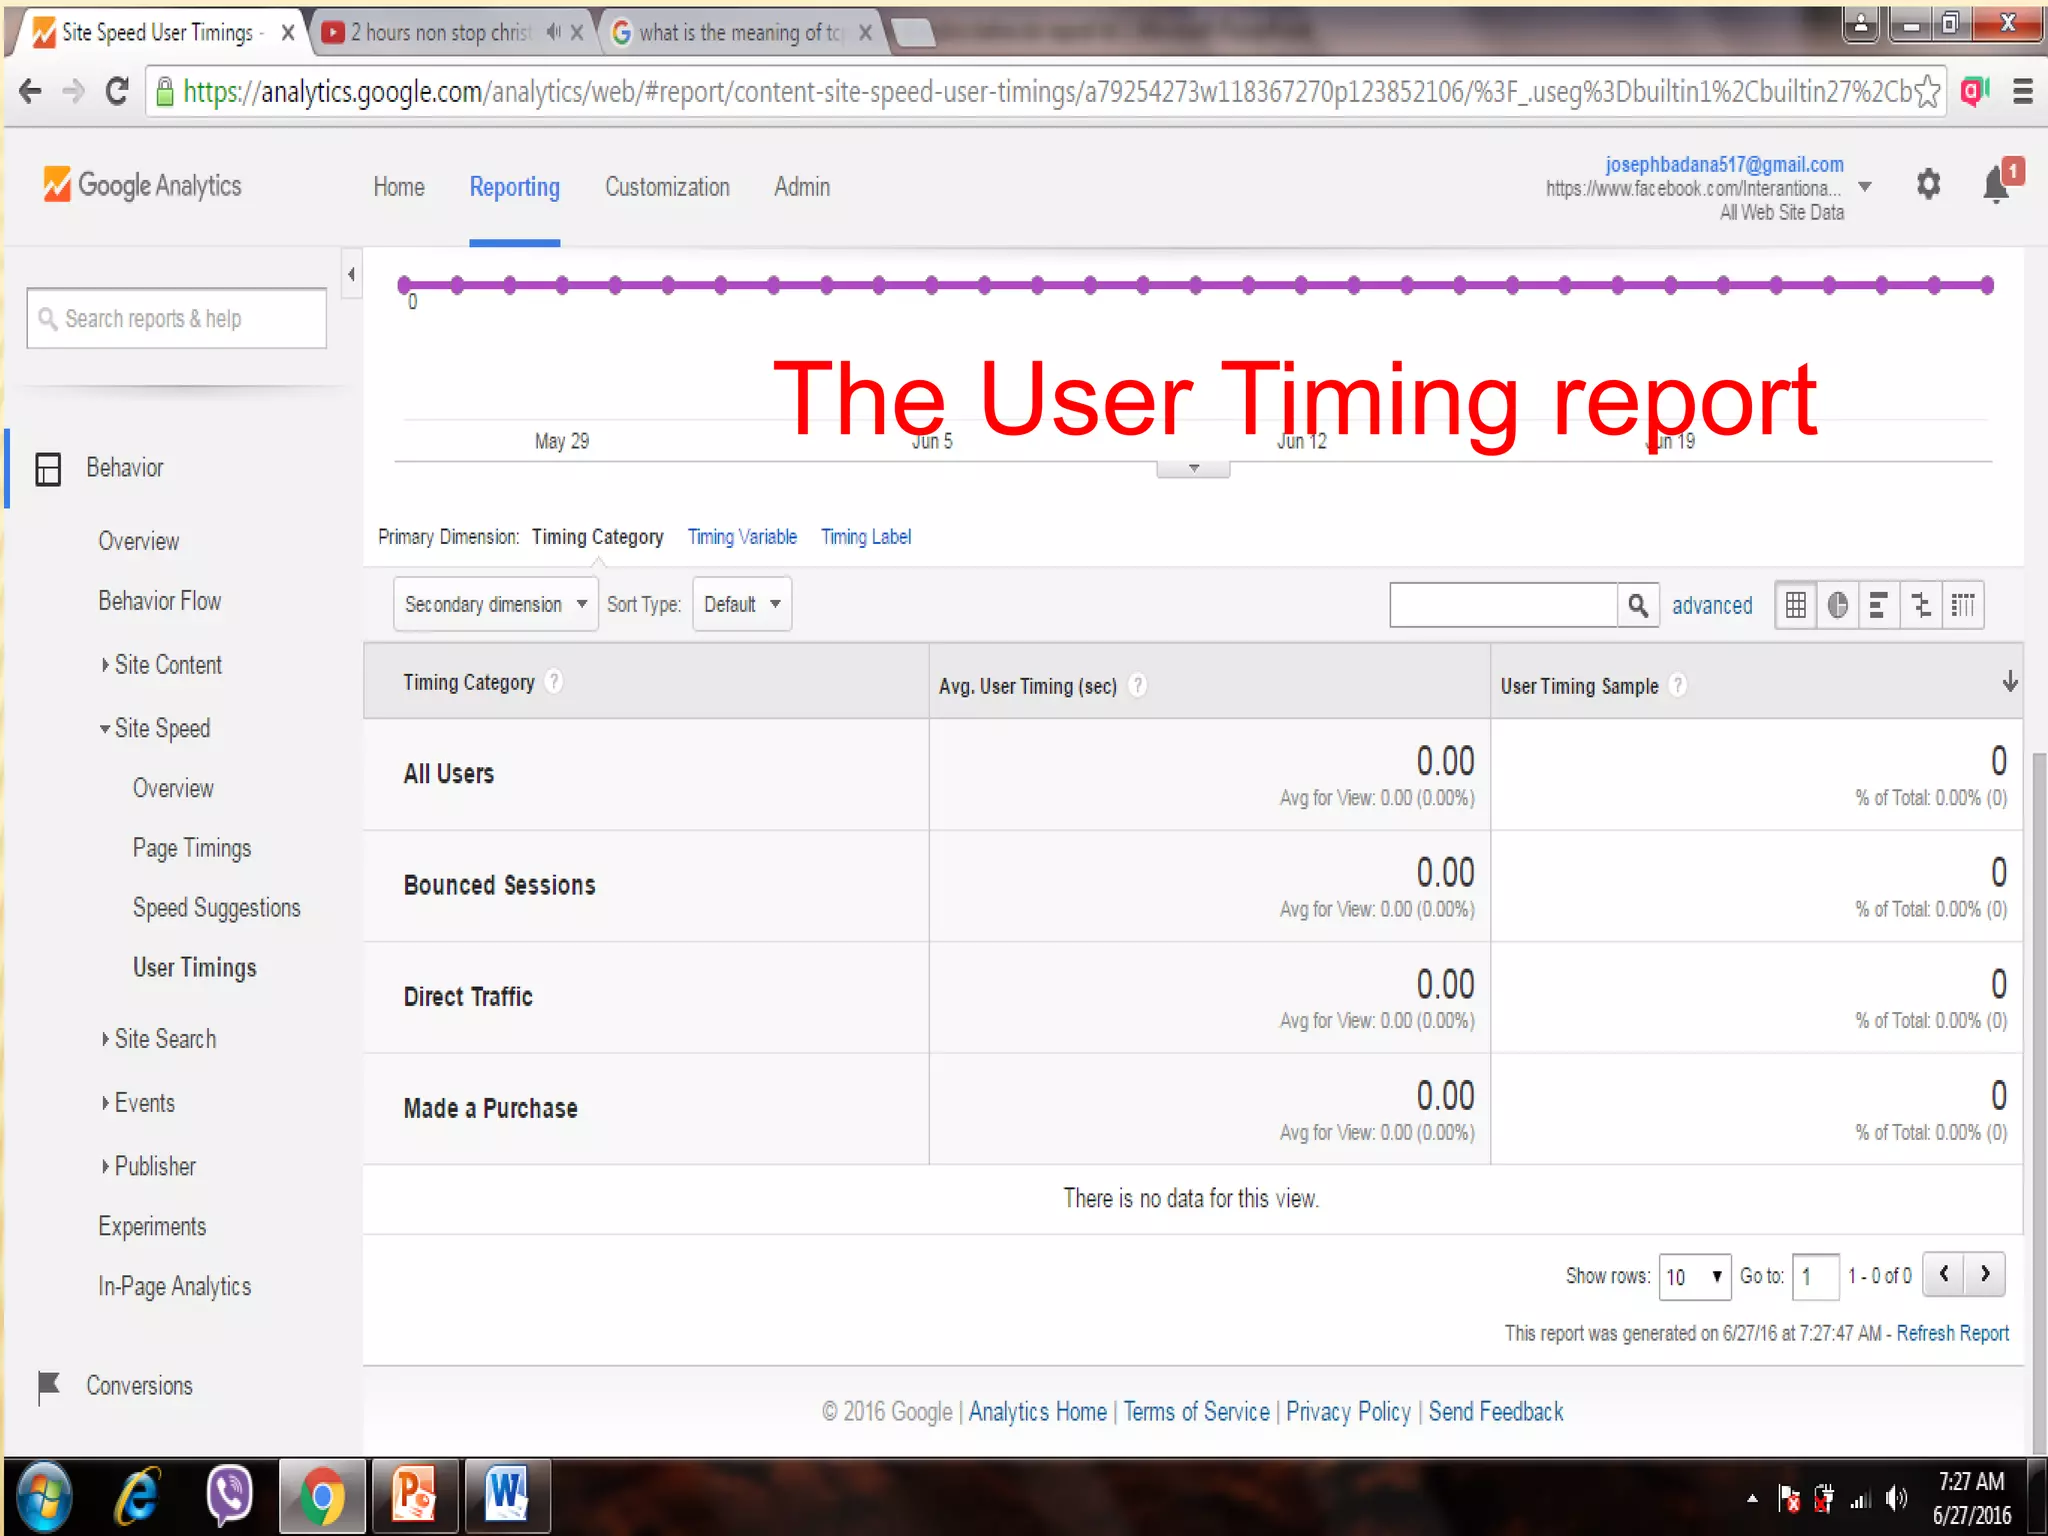Click Send Feedback link

click(1496, 1412)
